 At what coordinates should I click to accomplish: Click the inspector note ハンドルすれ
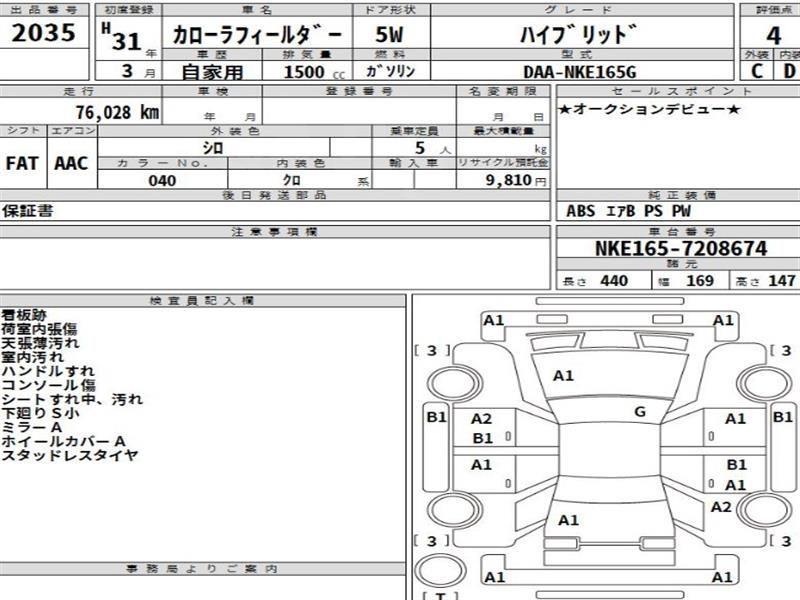point(48,371)
